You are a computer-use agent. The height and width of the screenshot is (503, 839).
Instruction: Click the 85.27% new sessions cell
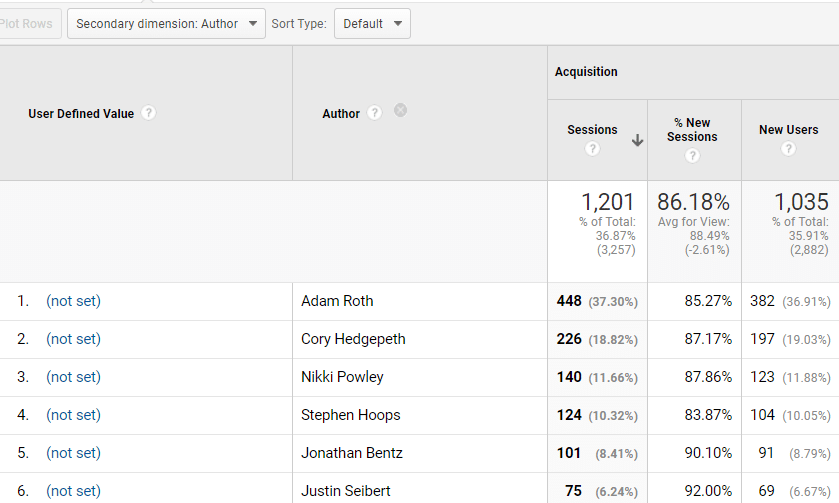[x=708, y=301]
